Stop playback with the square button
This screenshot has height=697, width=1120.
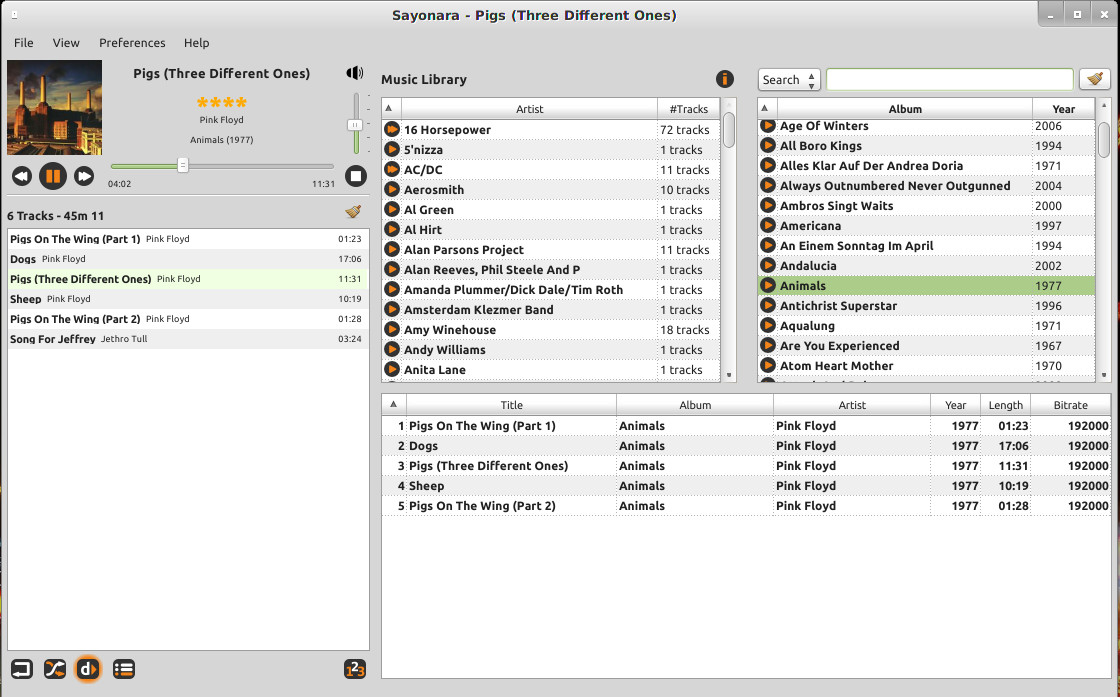click(x=356, y=176)
